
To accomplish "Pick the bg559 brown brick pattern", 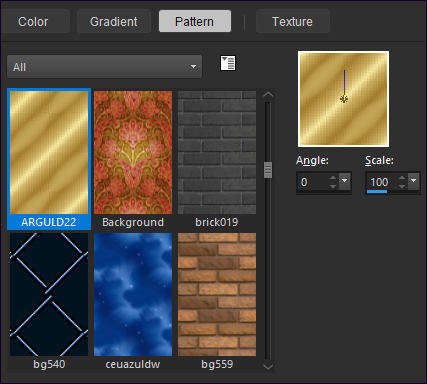I will coord(217,294).
